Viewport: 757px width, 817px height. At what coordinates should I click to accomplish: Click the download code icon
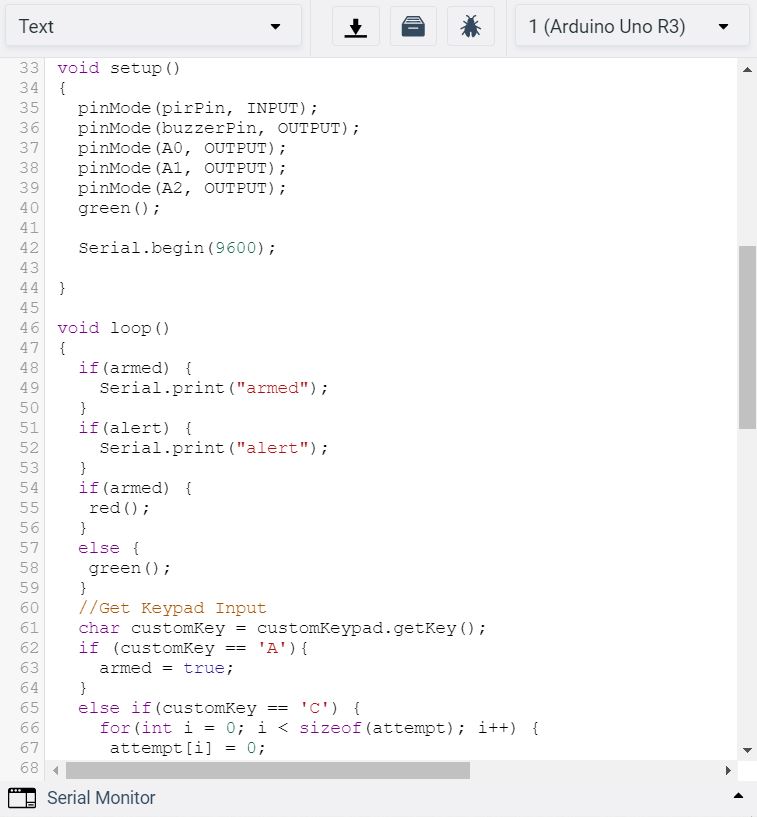tap(356, 27)
